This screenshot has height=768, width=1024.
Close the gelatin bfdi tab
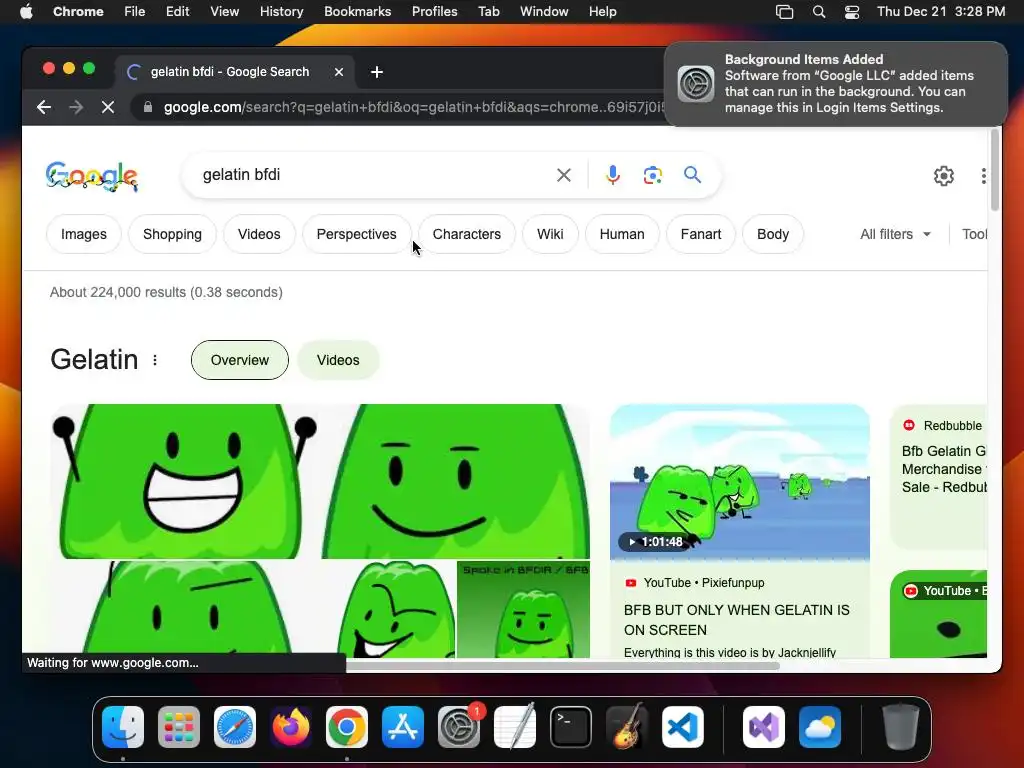(339, 72)
